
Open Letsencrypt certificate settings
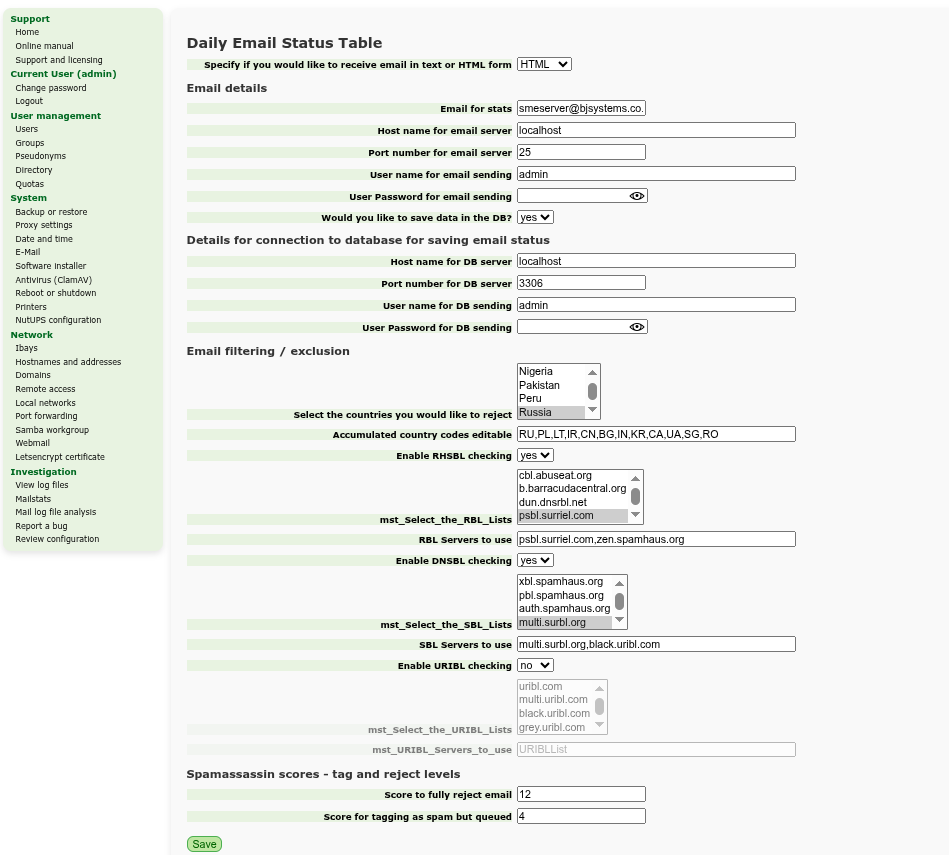pos(60,457)
